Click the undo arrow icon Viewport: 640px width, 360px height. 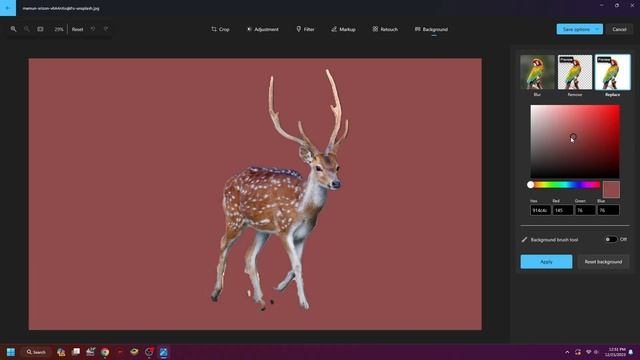[x=93, y=29]
